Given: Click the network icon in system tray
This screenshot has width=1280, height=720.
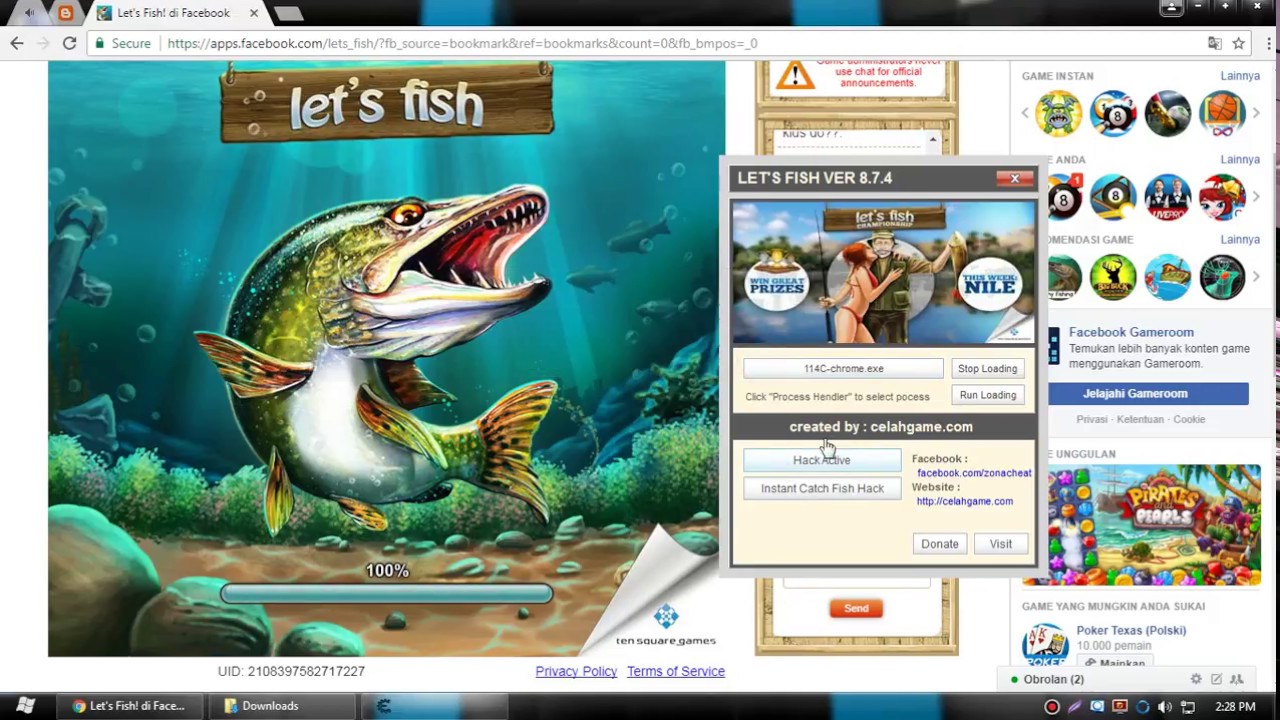Looking at the screenshot, I should coord(1188,706).
